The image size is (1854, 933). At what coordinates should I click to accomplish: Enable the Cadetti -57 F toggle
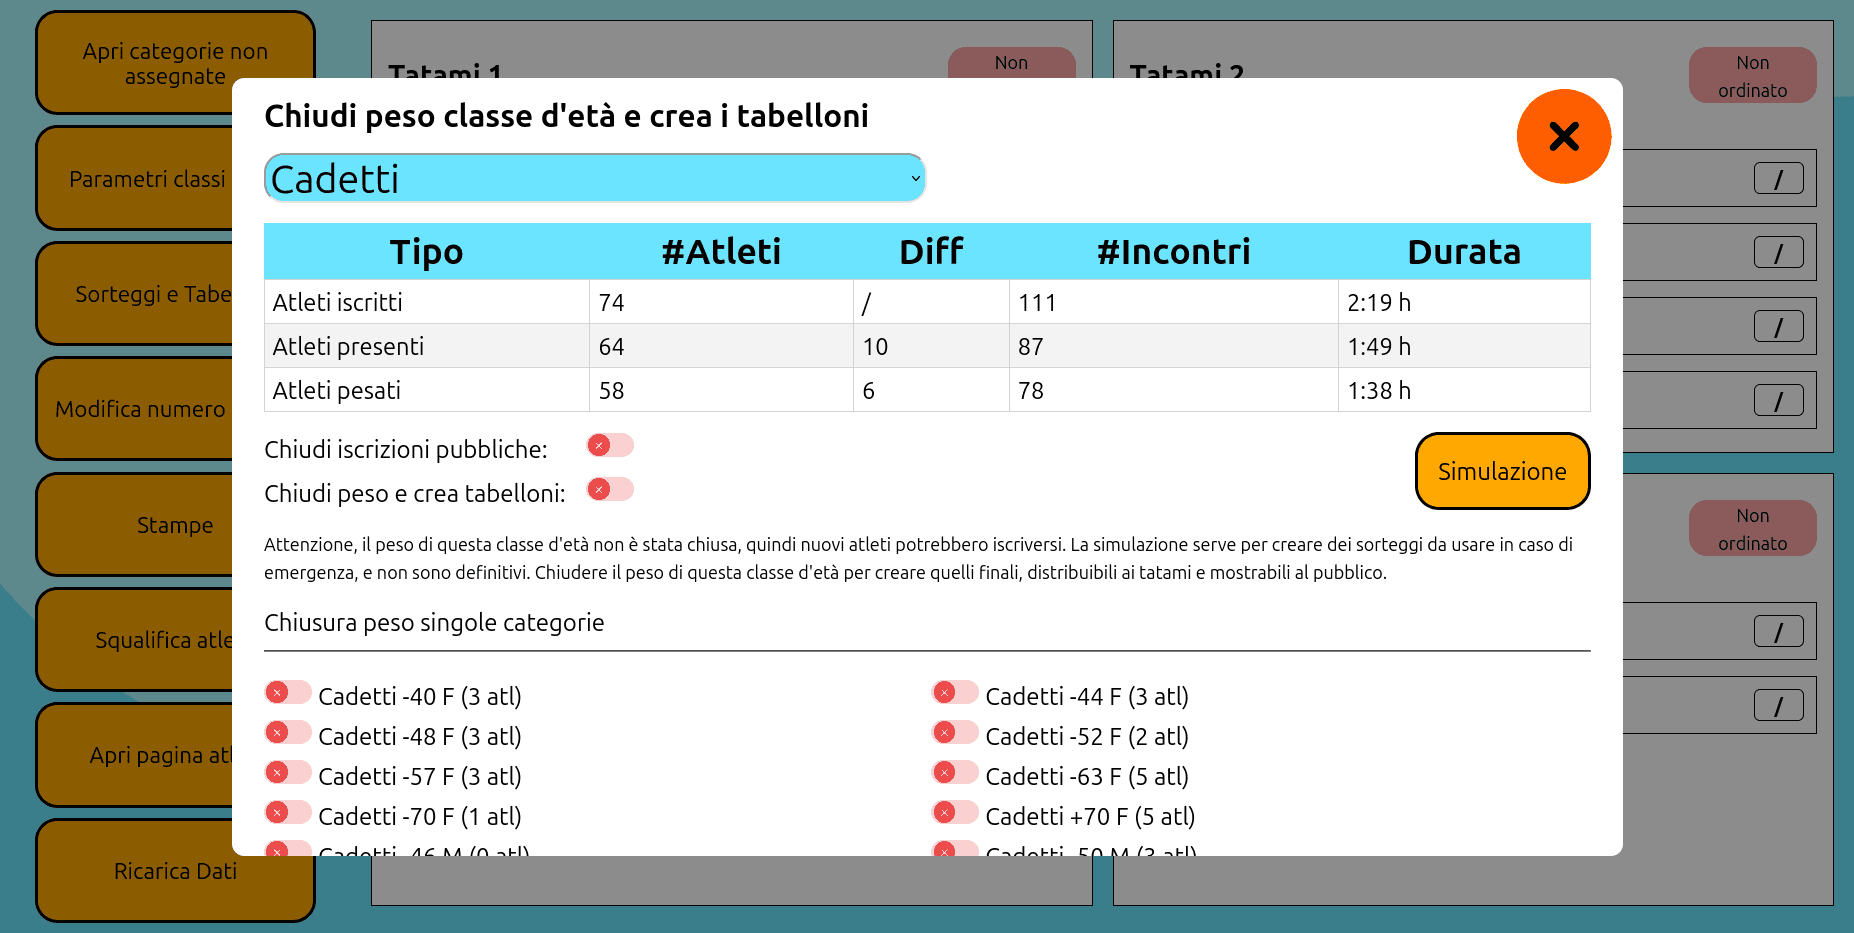tap(288, 773)
